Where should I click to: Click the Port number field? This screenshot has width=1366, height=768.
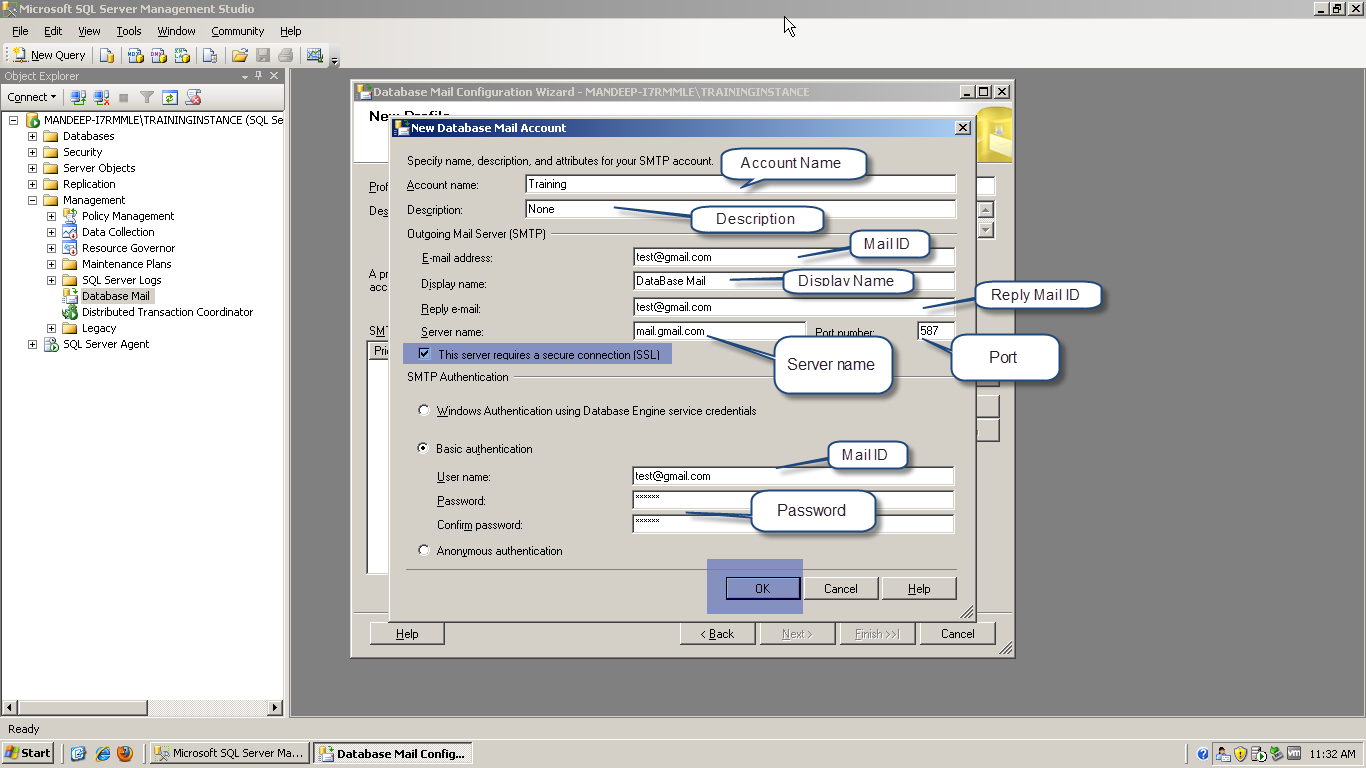click(x=936, y=331)
